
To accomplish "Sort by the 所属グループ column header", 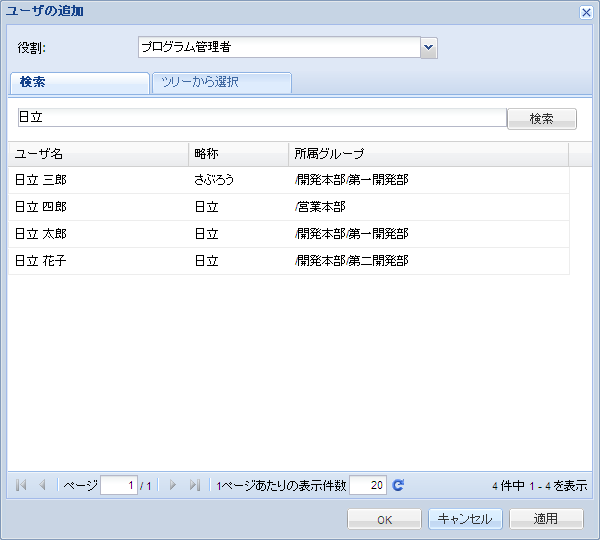I will (429, 154).
